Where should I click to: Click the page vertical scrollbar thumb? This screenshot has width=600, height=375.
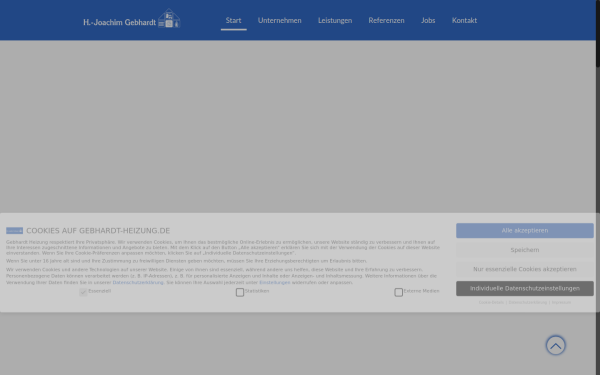tap(598, 34)
